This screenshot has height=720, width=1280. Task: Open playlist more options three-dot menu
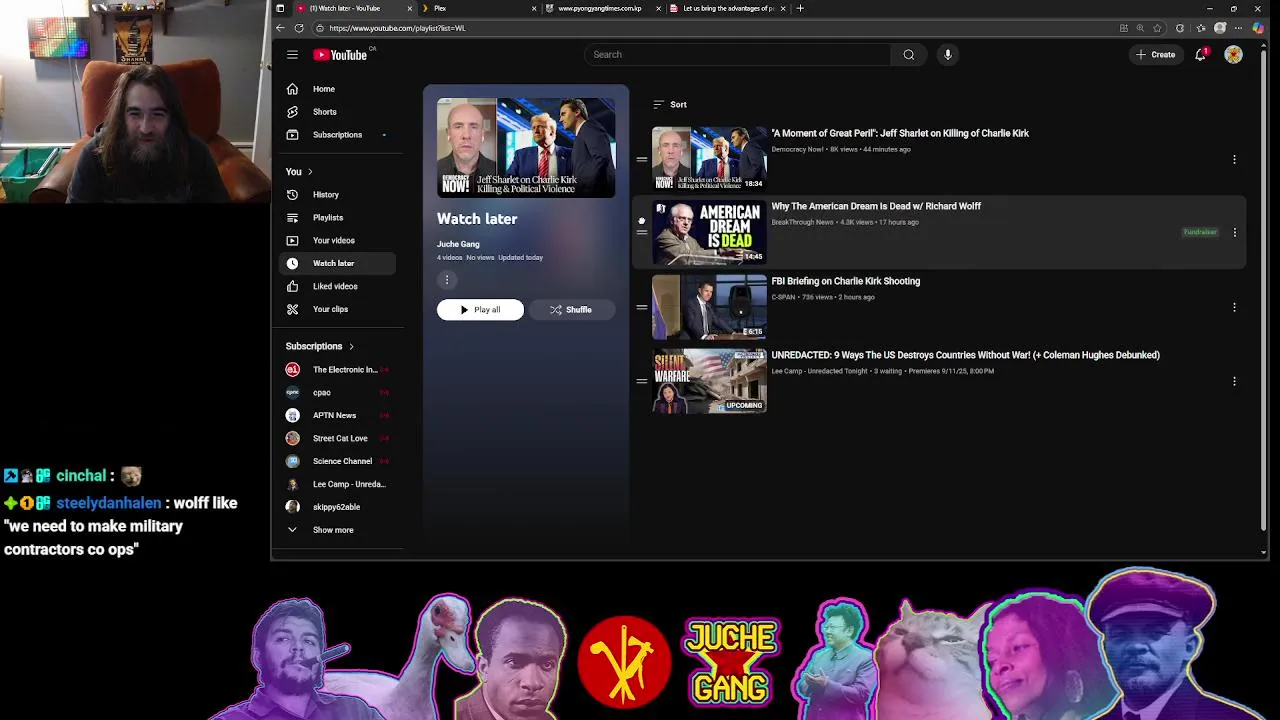tap(447, 280)
